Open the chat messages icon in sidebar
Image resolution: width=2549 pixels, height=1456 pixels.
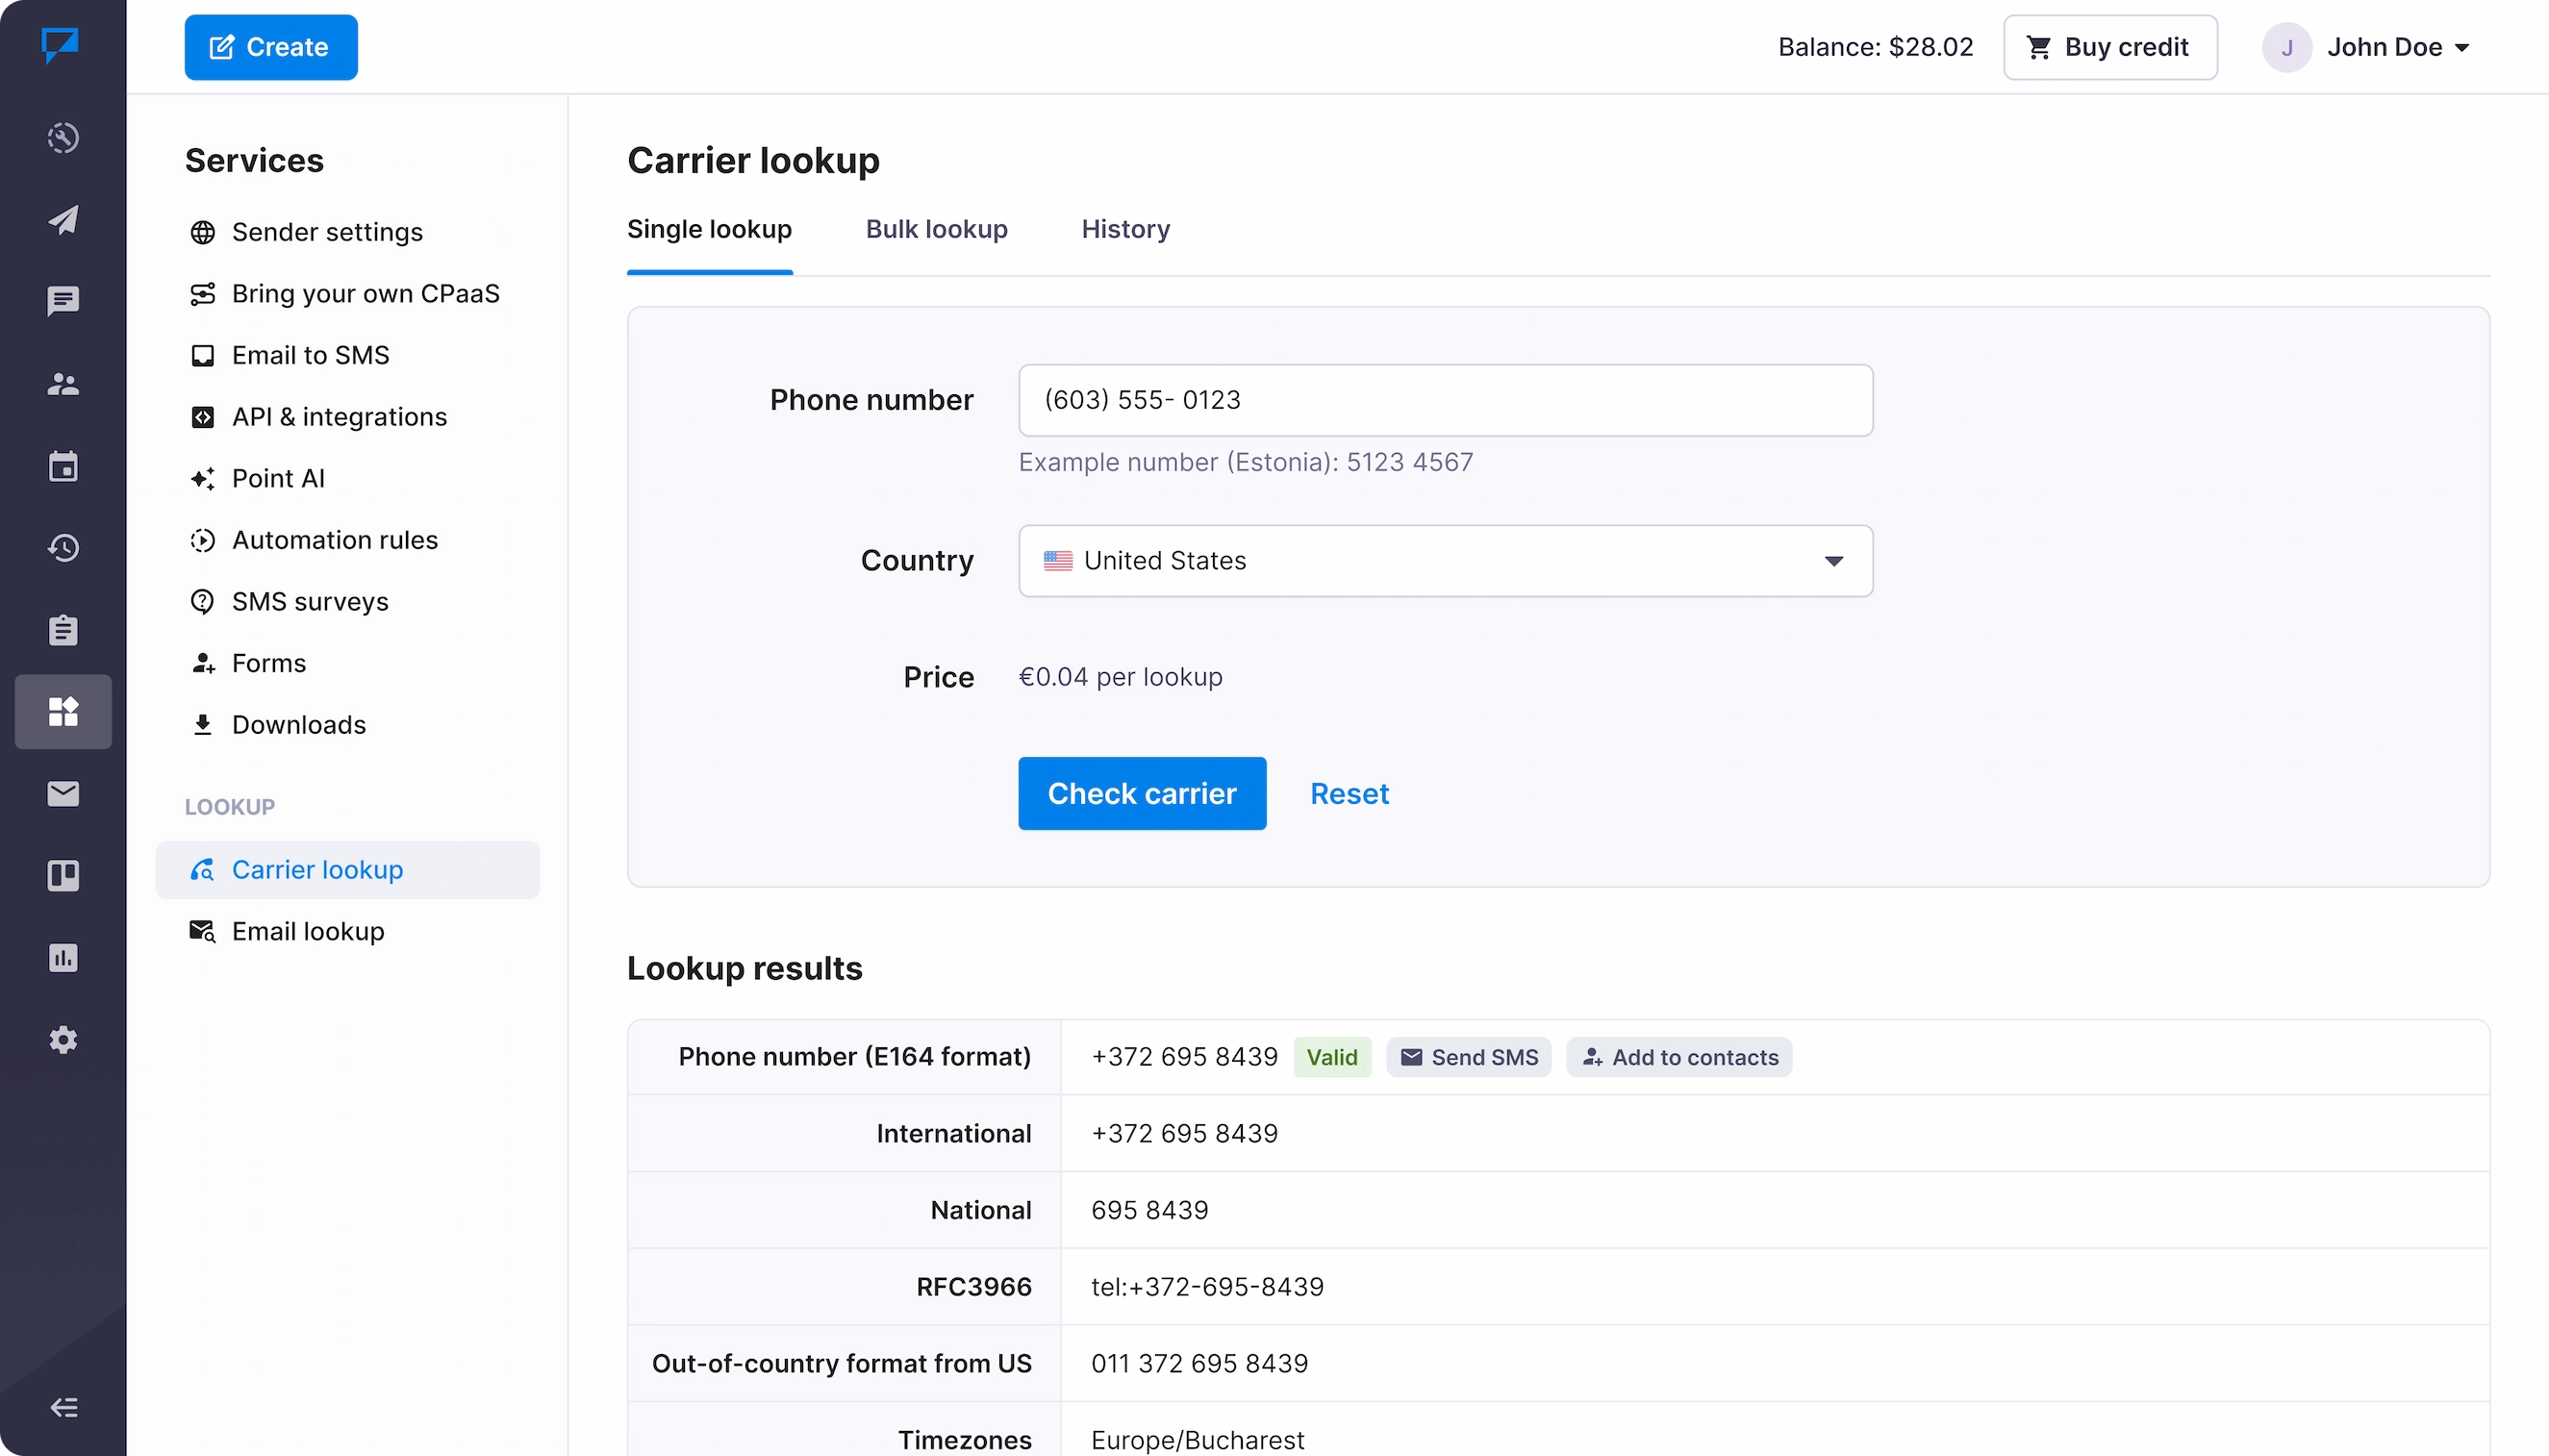(x=63, y=301)
